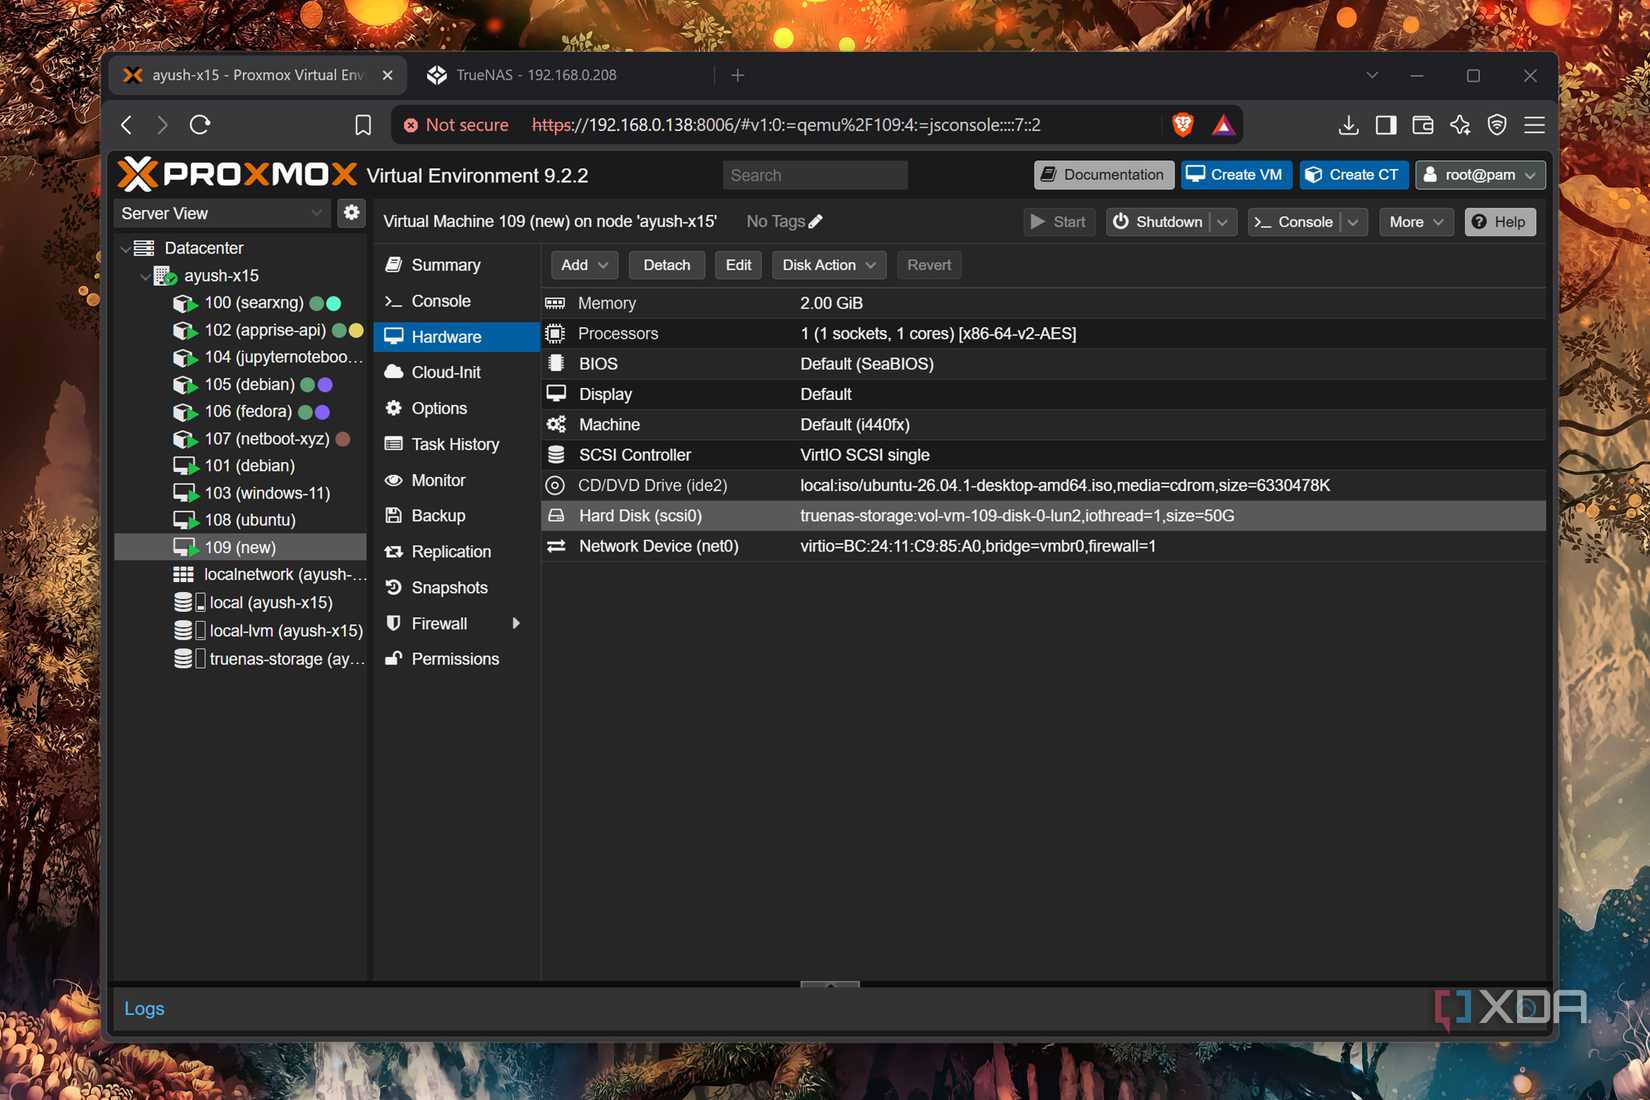Click the Edit hardware button
Image resolution: width=1650 pixels, height=1100 pixels.
tap(739, 265)
